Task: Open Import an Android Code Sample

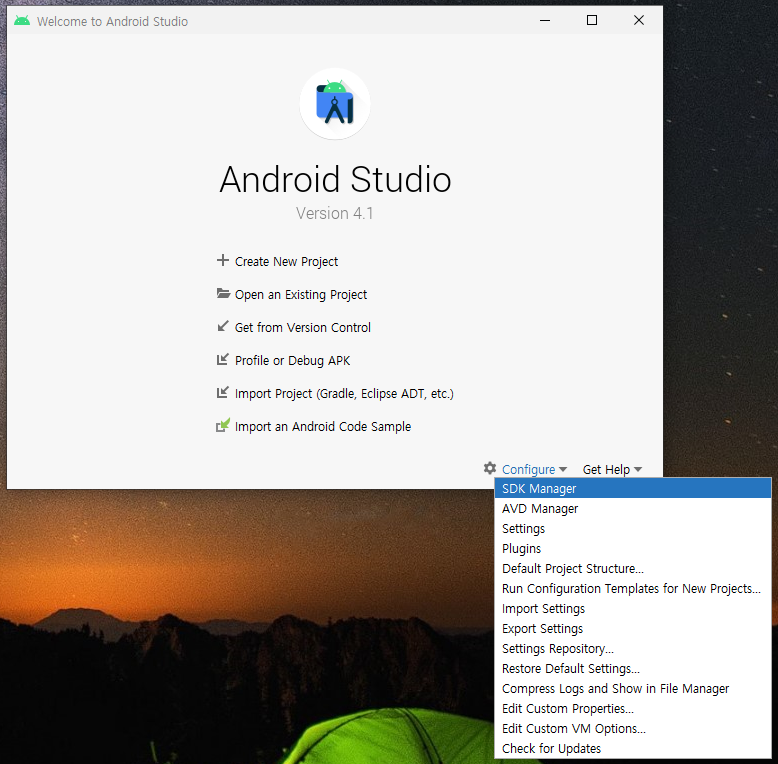Action: (x=323, y=427)
